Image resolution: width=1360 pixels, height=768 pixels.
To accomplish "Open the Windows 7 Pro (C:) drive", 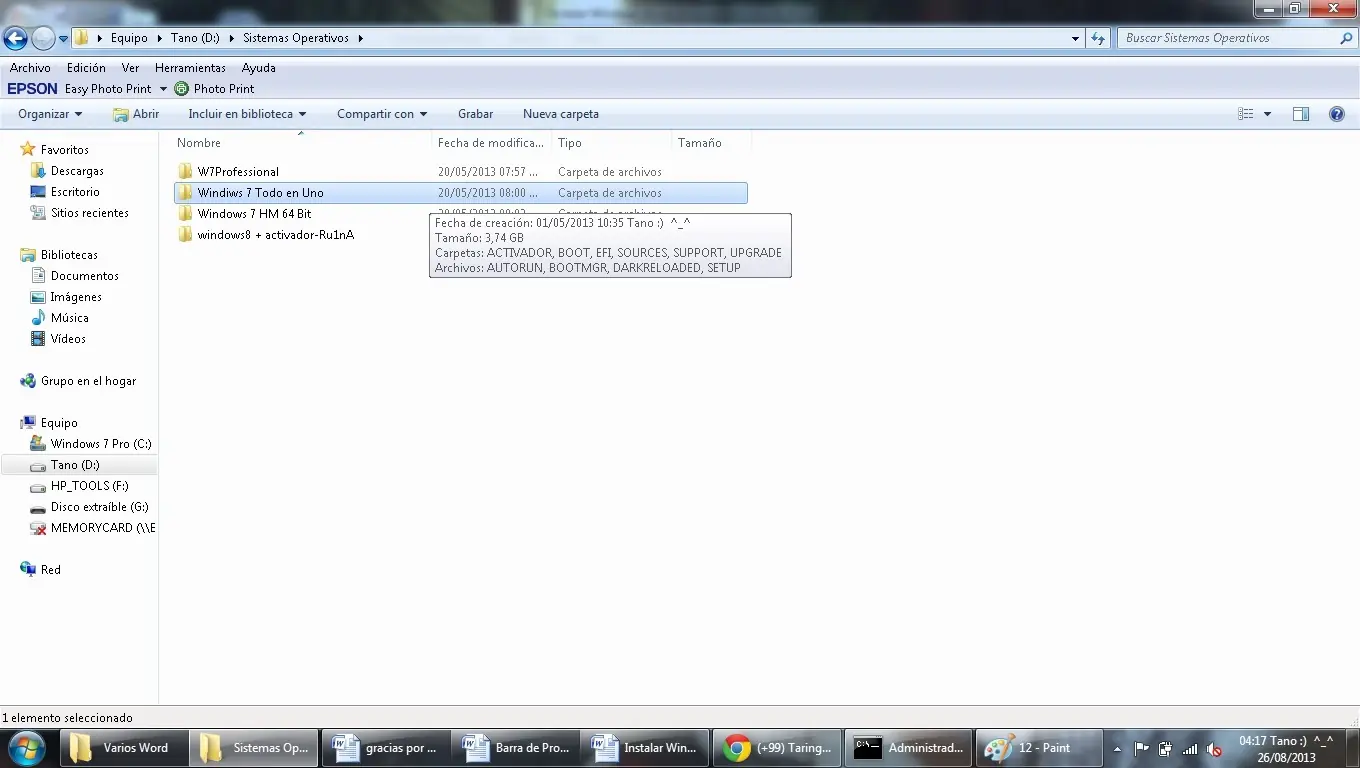I will click(x=101, y=444).
